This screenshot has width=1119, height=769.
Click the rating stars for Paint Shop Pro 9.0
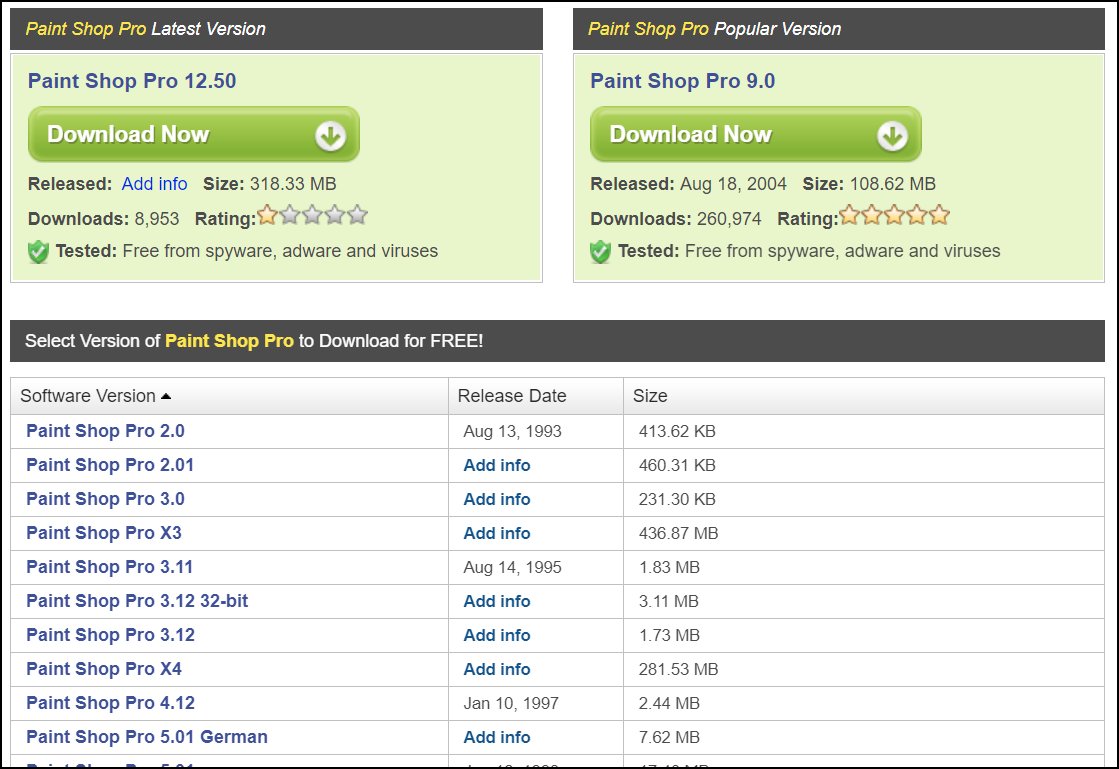tap(895, 215)
